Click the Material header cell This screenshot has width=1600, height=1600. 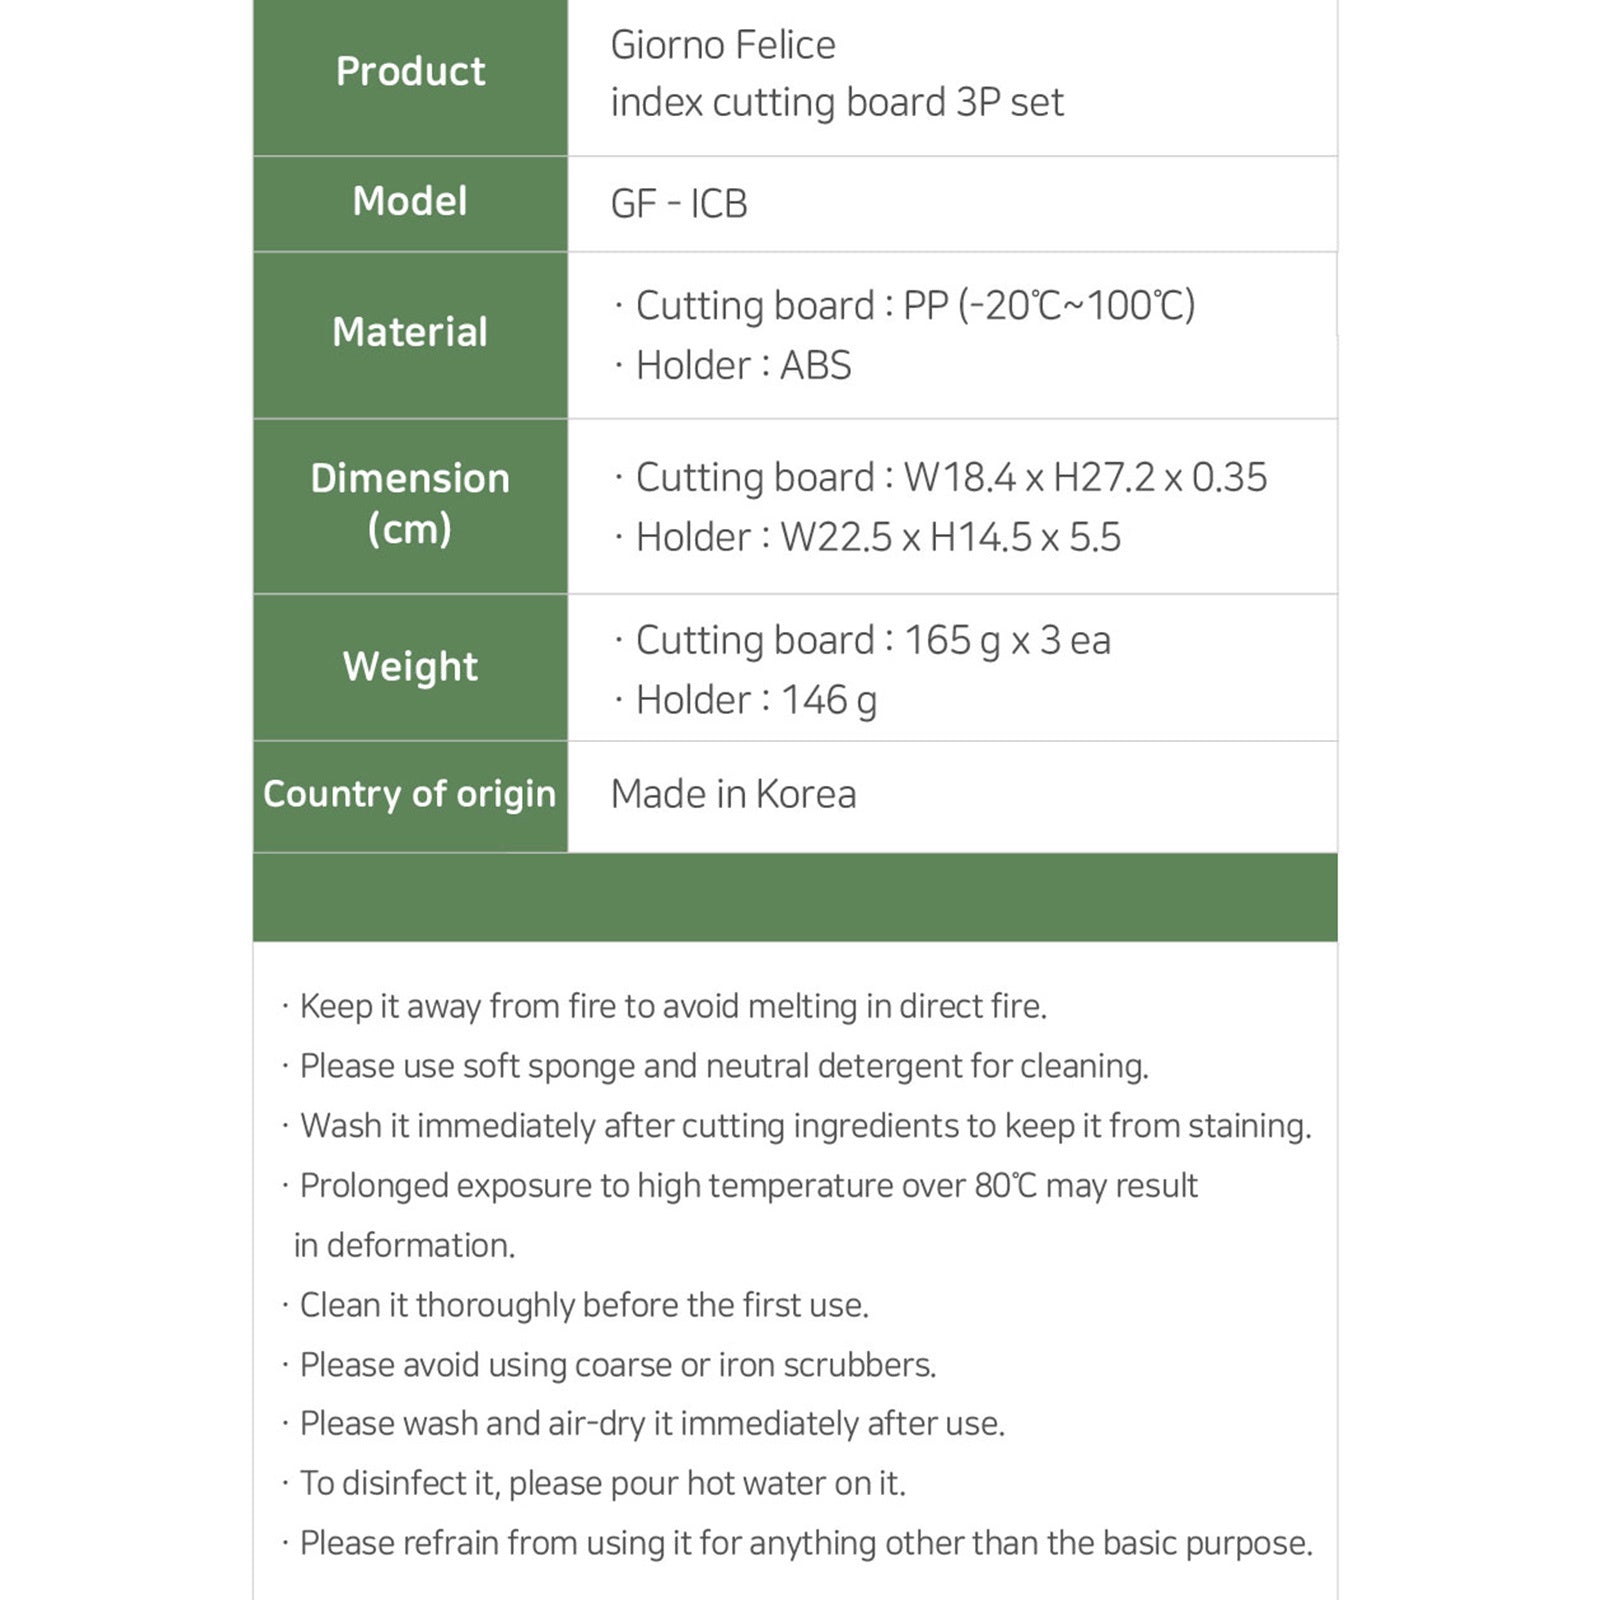pyautogui.click(x=410, y=333)
